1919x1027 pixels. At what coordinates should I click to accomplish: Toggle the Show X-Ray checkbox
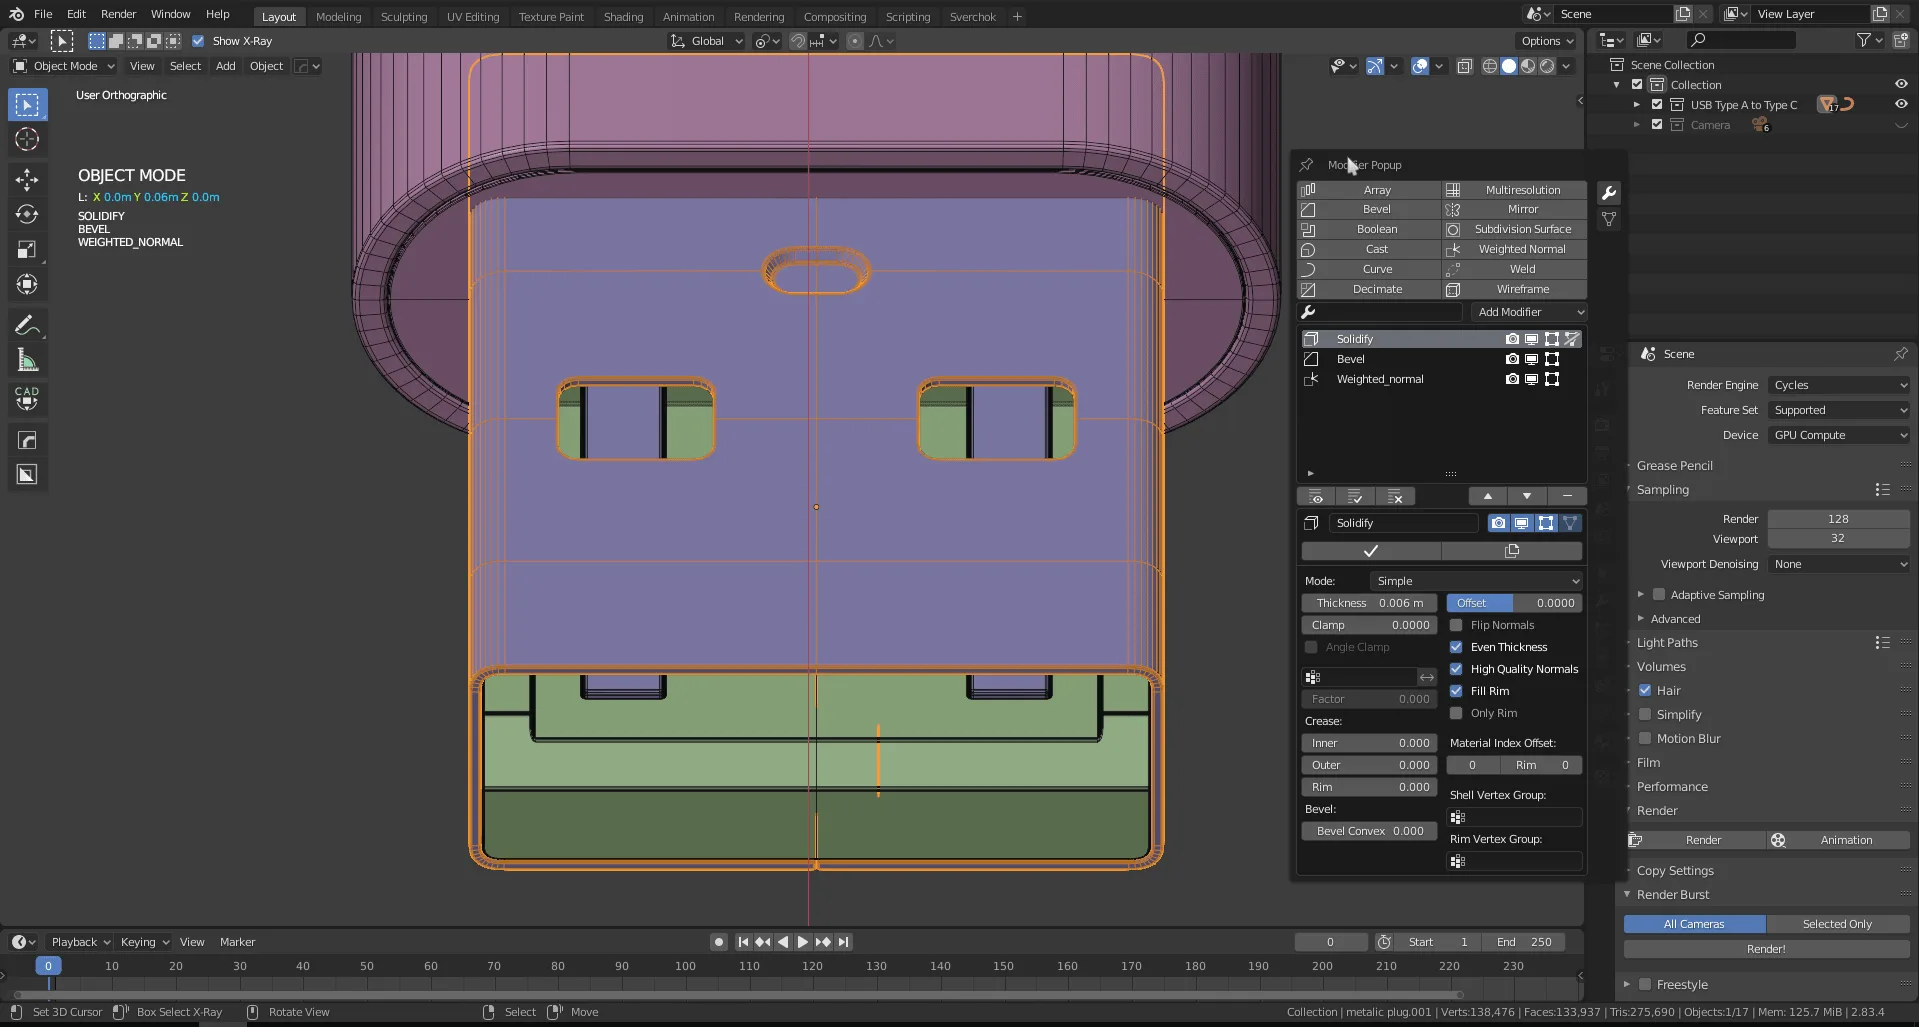[198, 41]
